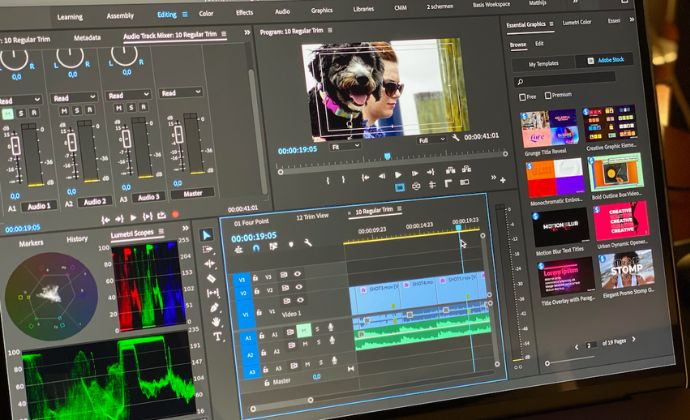The width and height of the screenshot is (690, 420).
Task: Select the Slip tool
Action: click(213, 292)
